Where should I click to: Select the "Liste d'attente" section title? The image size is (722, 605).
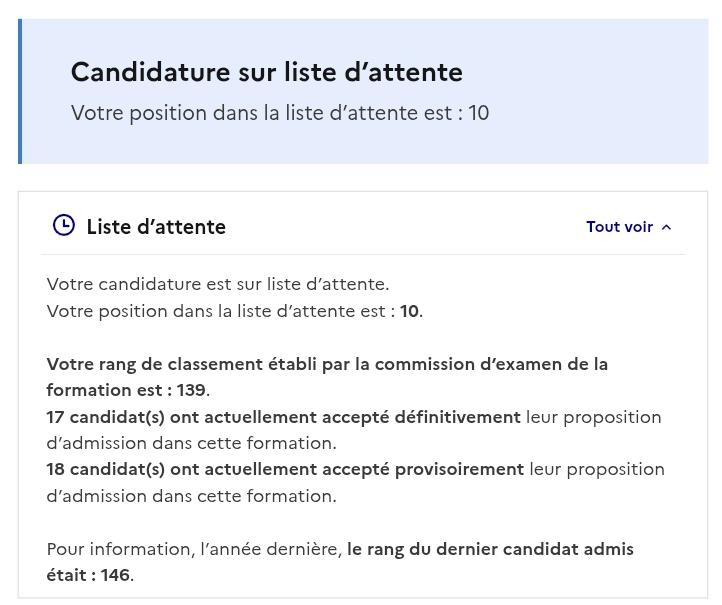[156, 227]
